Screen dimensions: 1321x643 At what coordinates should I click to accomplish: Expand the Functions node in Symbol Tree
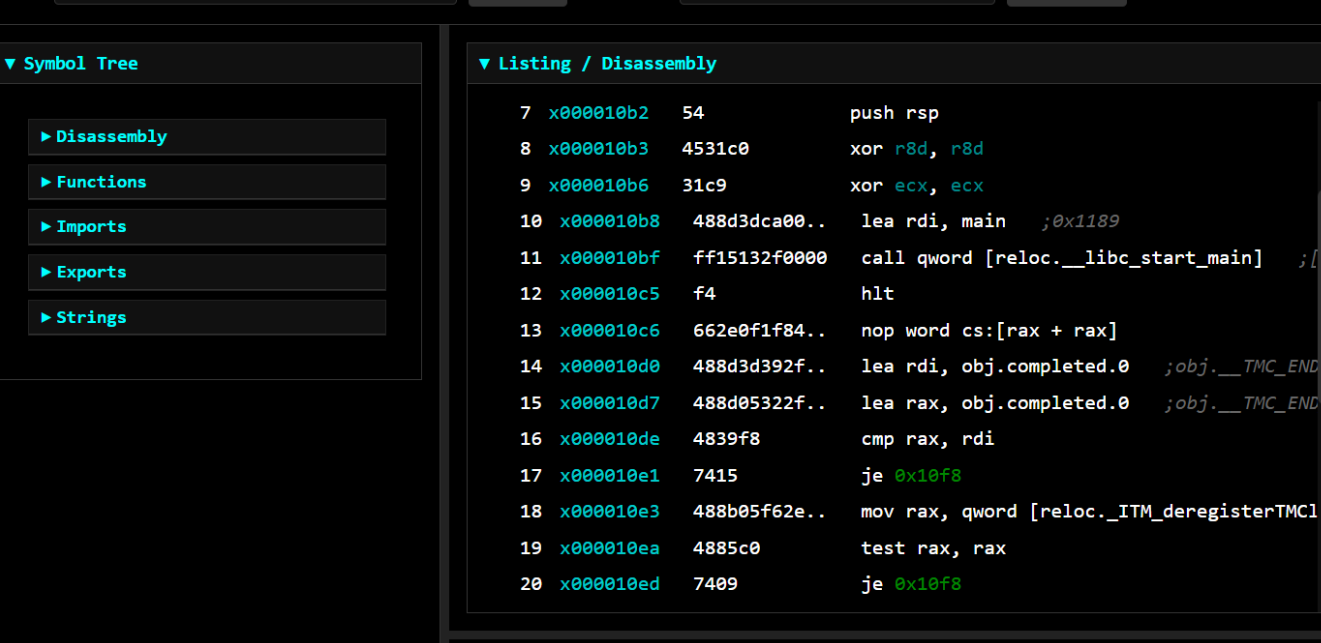tap(207, 182)
